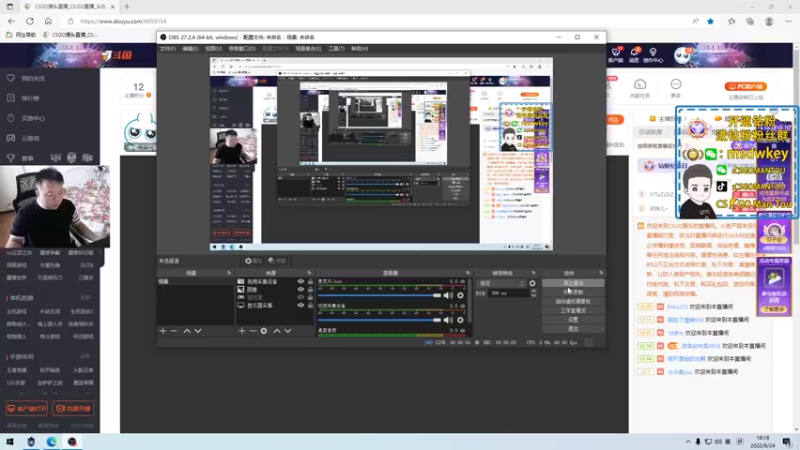Open OBS 编辑(E) menu

tap(190, 49)
